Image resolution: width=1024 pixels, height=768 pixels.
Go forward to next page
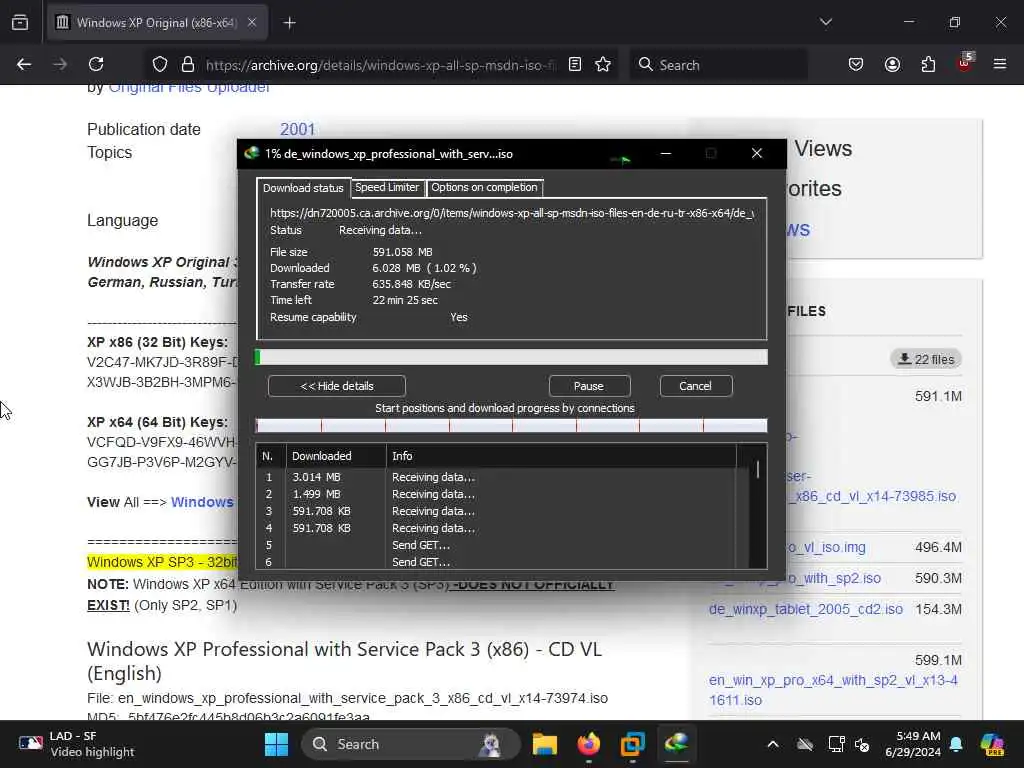(60, 65)
